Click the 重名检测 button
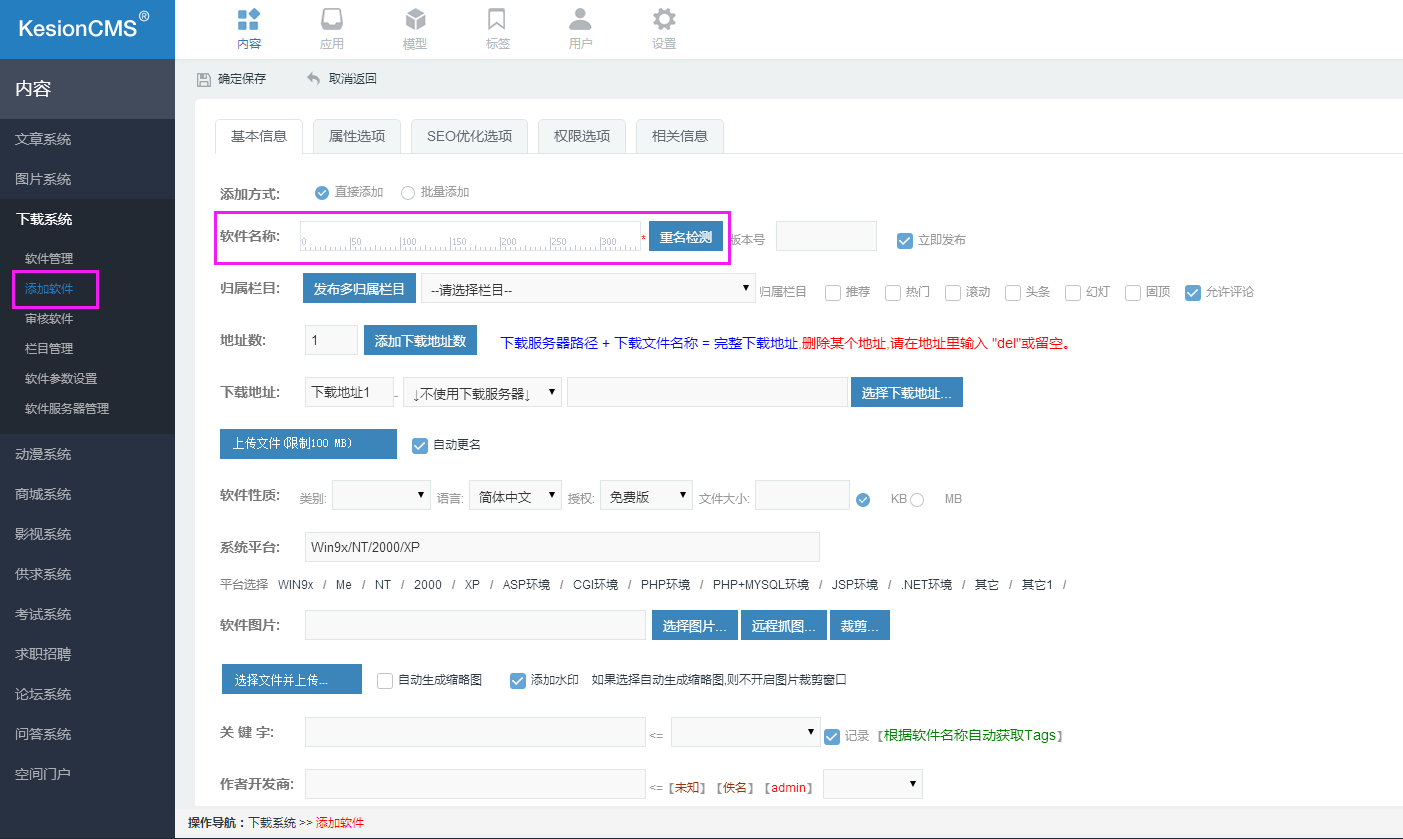The image size is (1403, 839). click(685, 236)
